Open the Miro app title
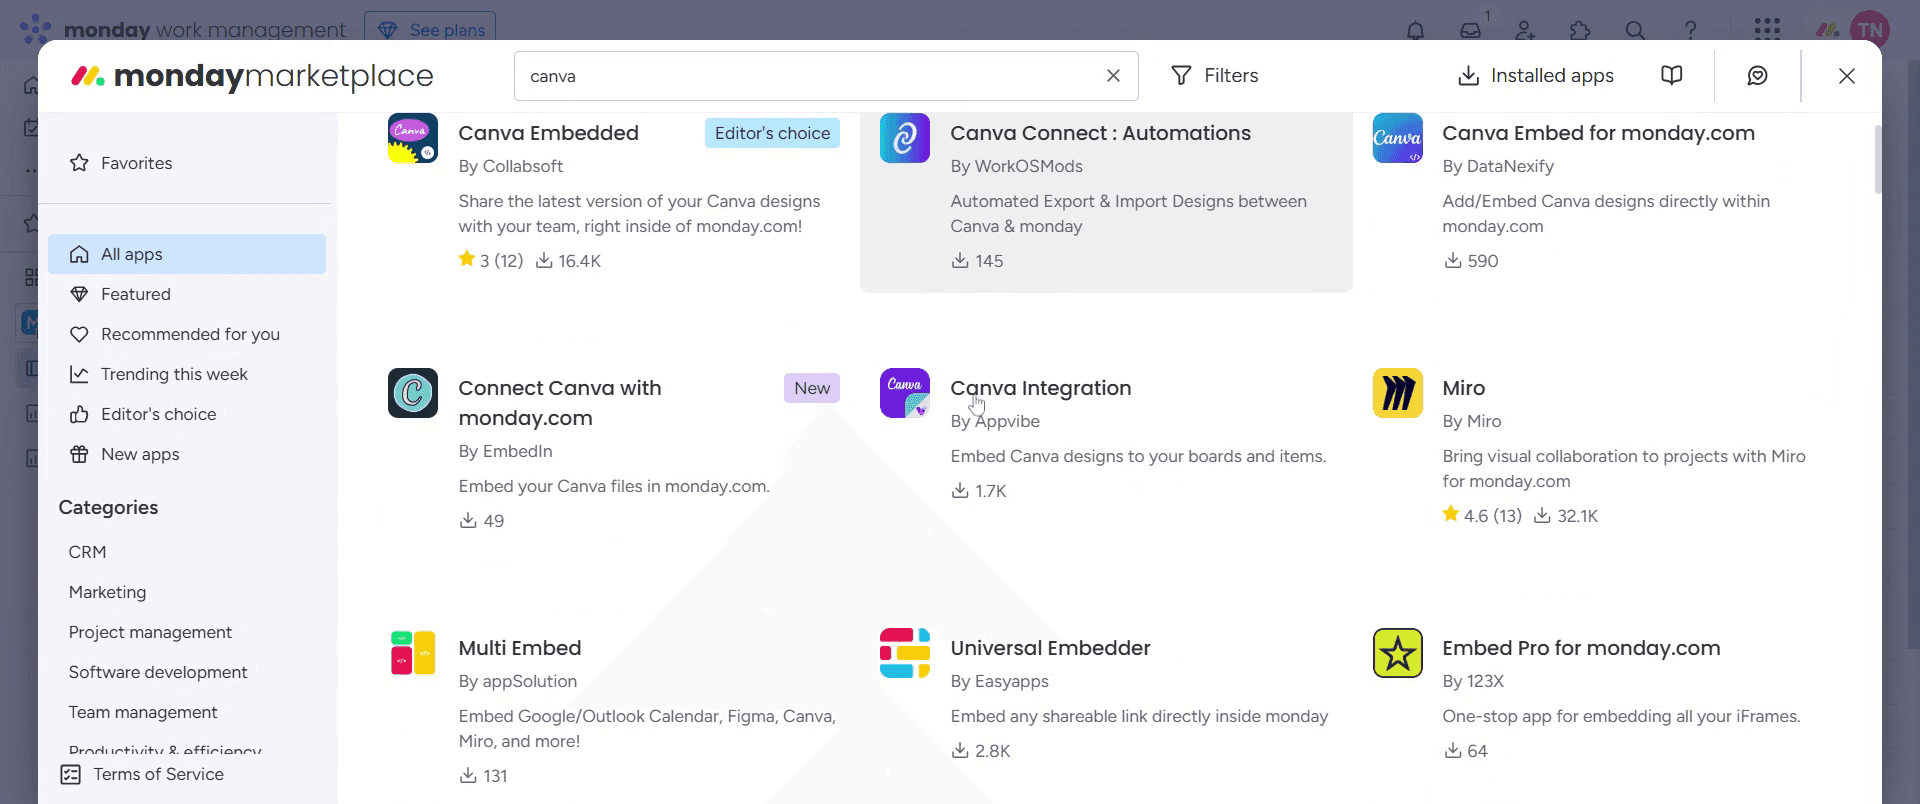This screenshot has height=804, width=1920. pos(1463,388)
